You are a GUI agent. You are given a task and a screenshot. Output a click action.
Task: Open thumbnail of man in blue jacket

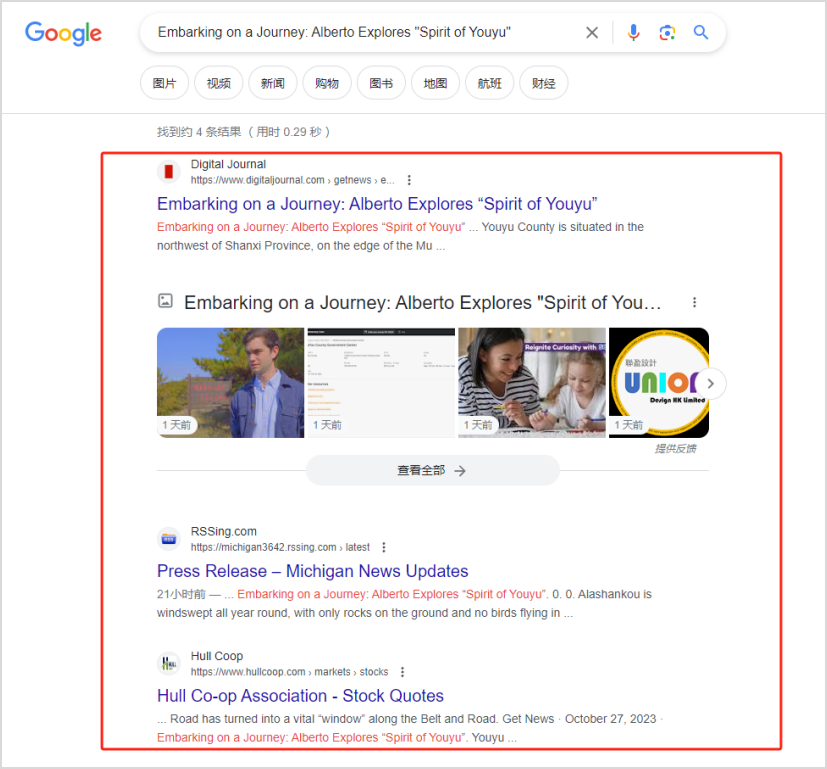[230, 382]
